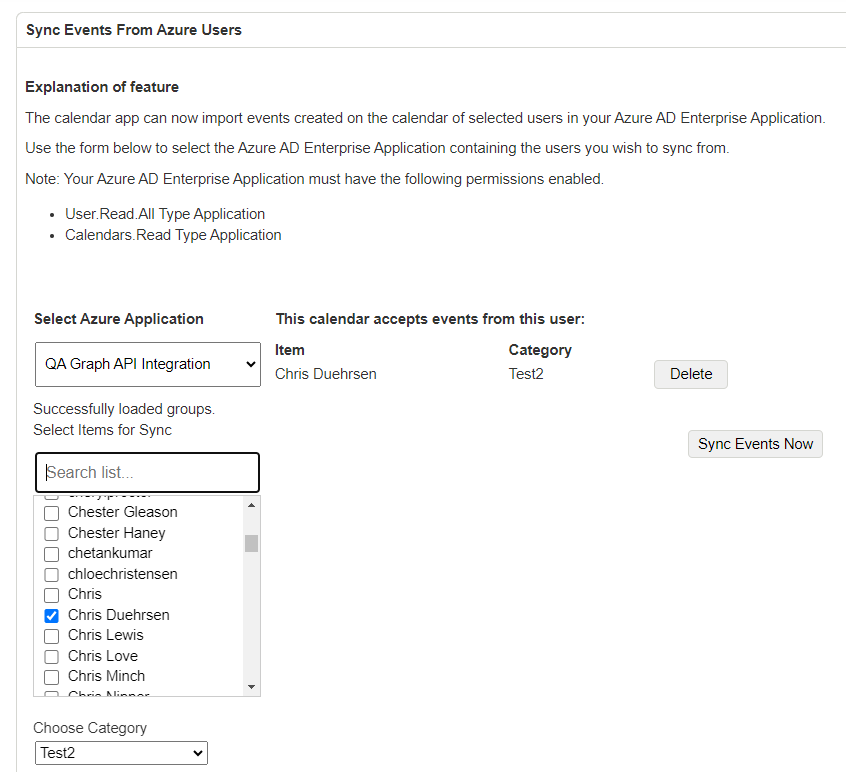This screenshot has height=772, width=846.
Task: Click the 'Category' column header
Action: point(540,350)
